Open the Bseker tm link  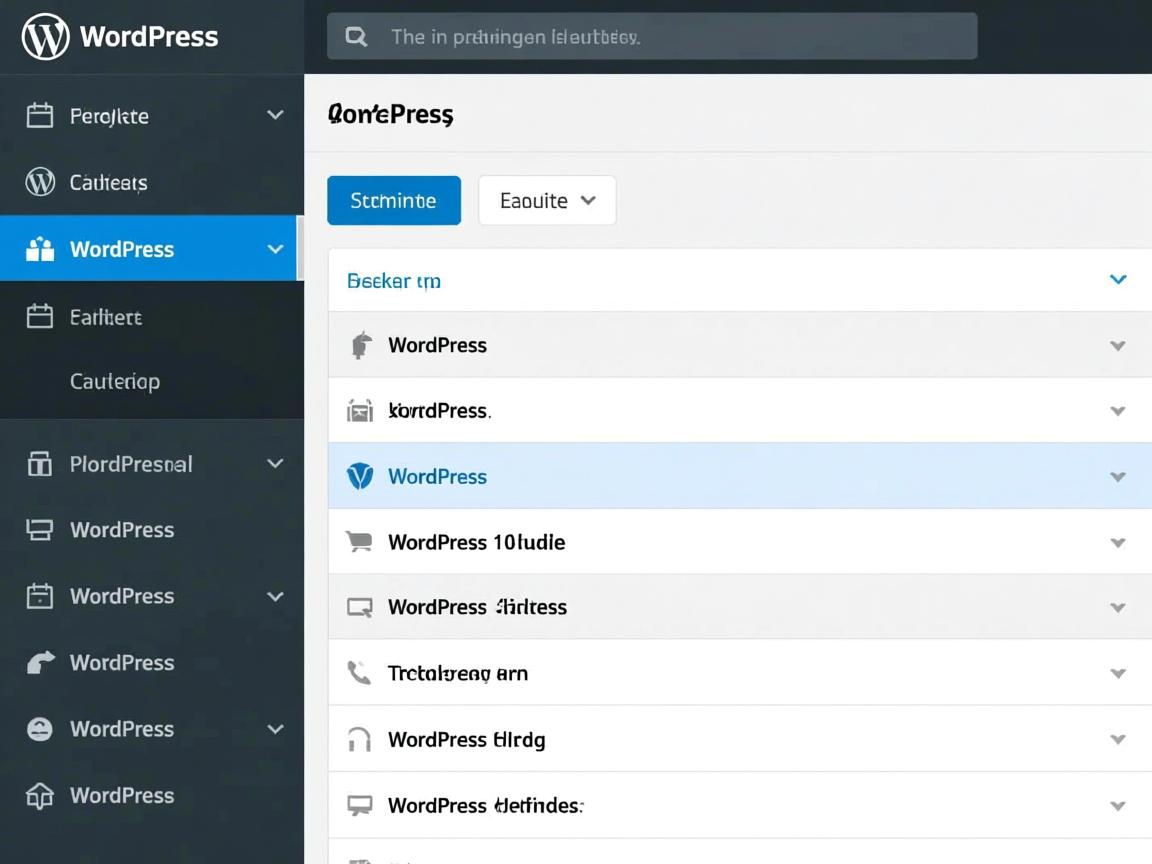(393, 280)
